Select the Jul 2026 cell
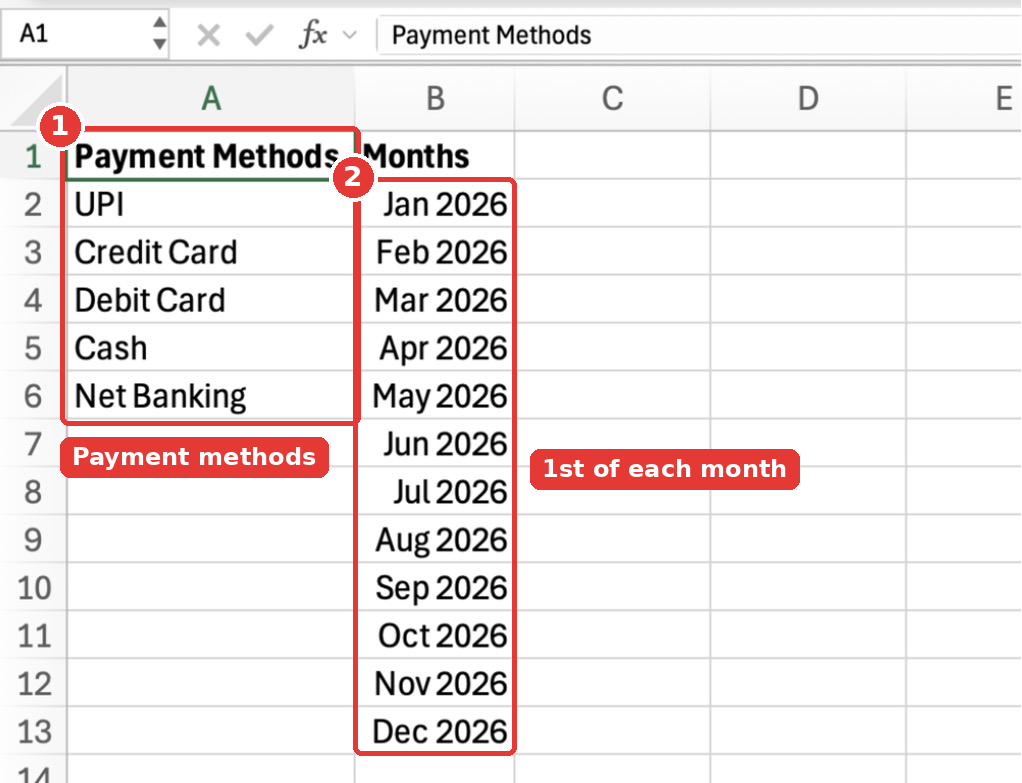 pos(435,492)
